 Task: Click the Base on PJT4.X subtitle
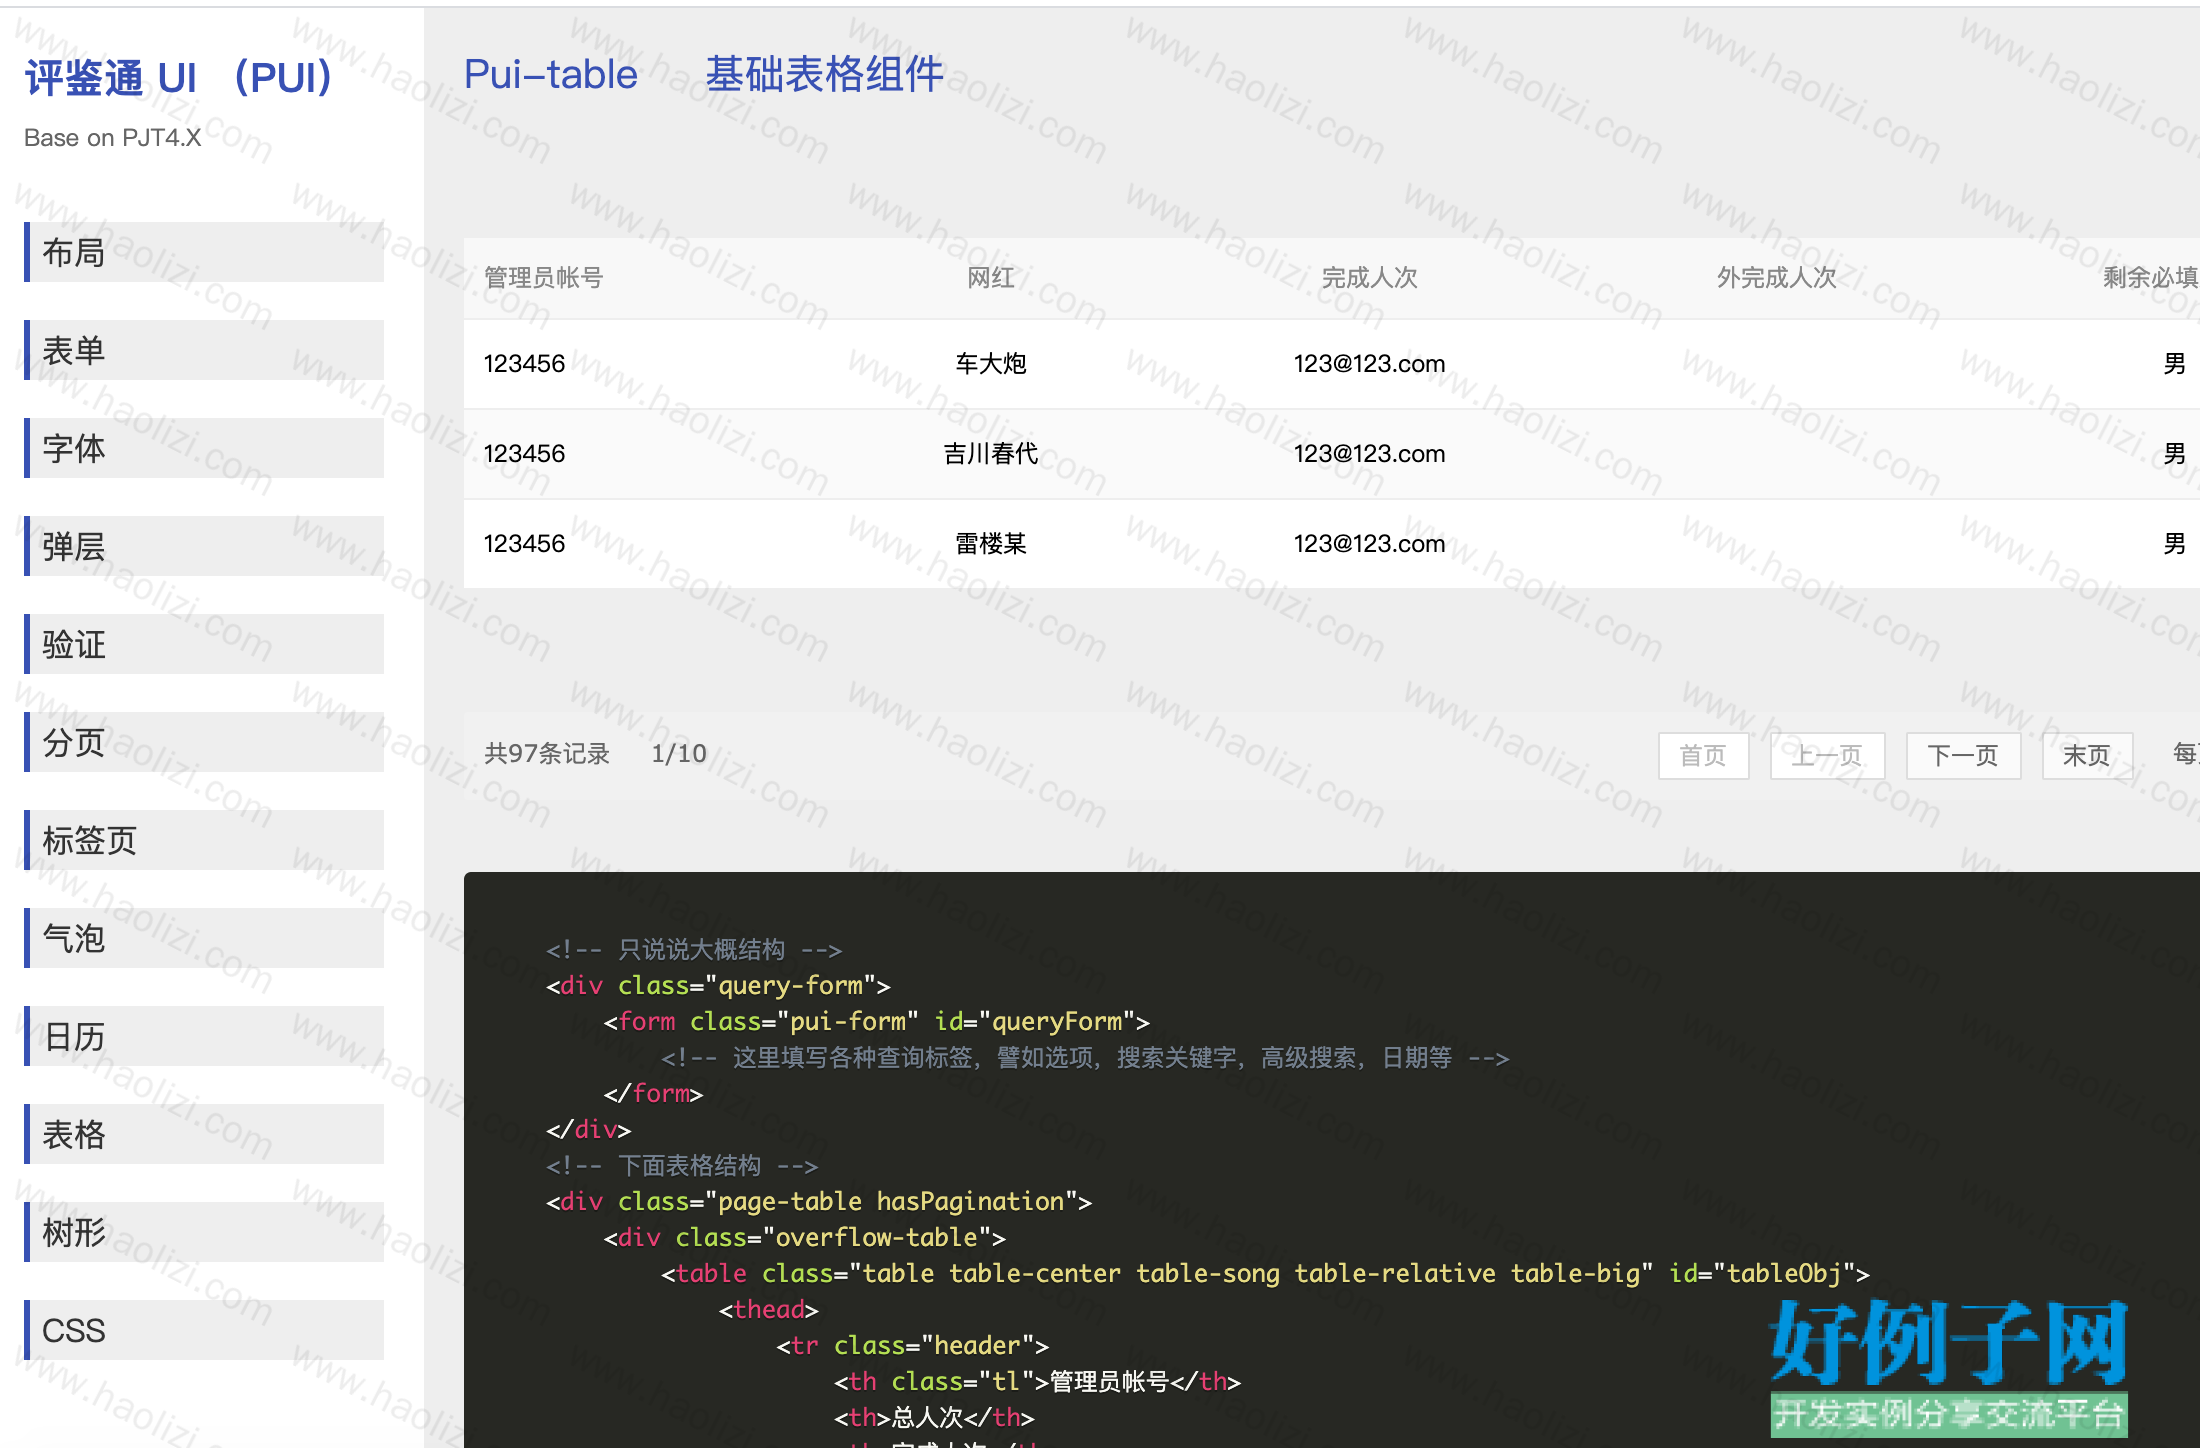(112, 137)
